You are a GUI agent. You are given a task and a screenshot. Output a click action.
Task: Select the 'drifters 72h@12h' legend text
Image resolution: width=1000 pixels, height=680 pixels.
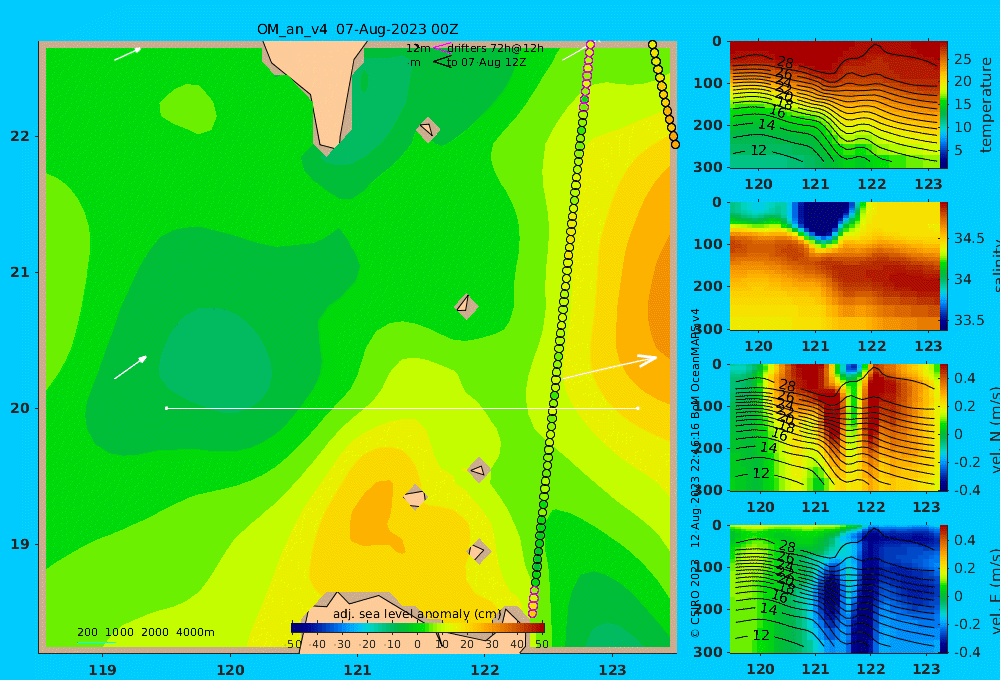495,48
